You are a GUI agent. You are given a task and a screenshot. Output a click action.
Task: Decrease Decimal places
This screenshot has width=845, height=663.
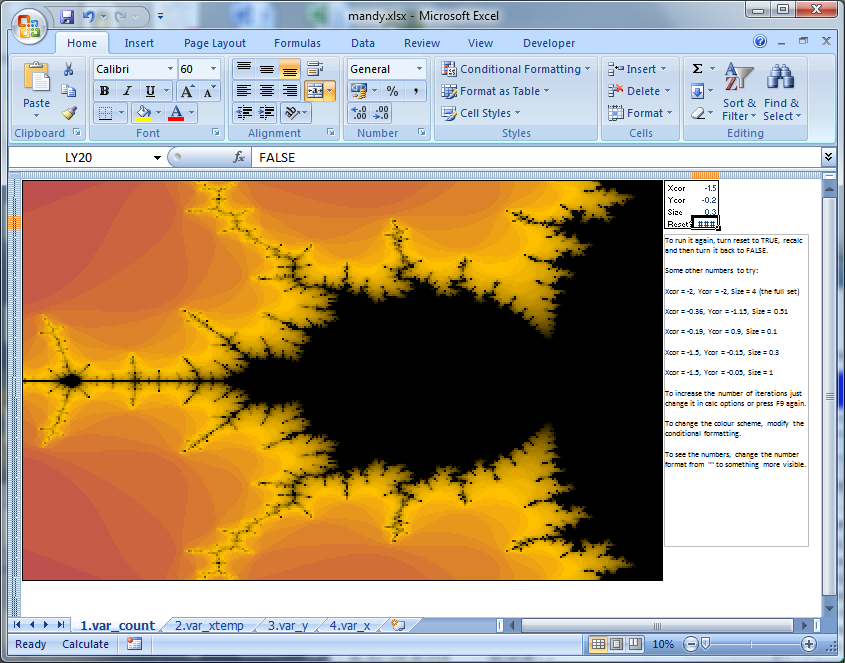(x=381, y=113)
